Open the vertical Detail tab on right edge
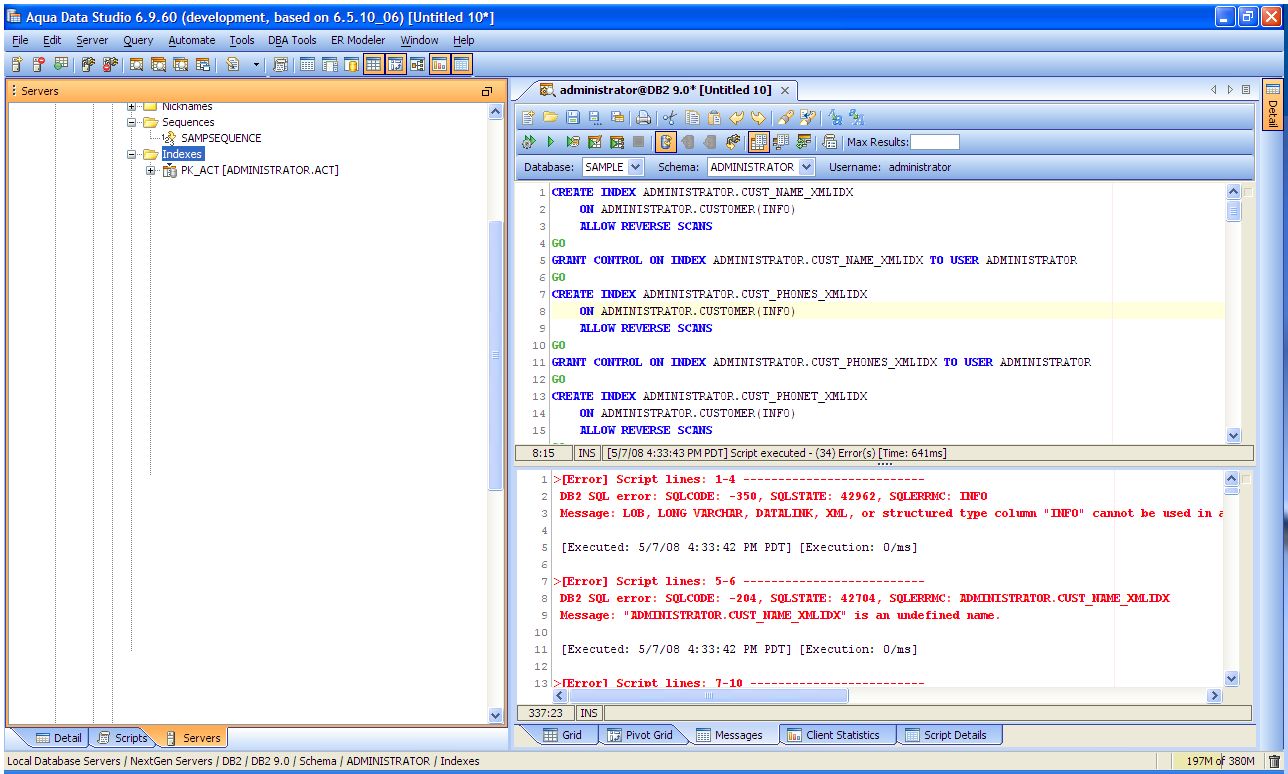The image size is (1288, 774). [1272, 103]
